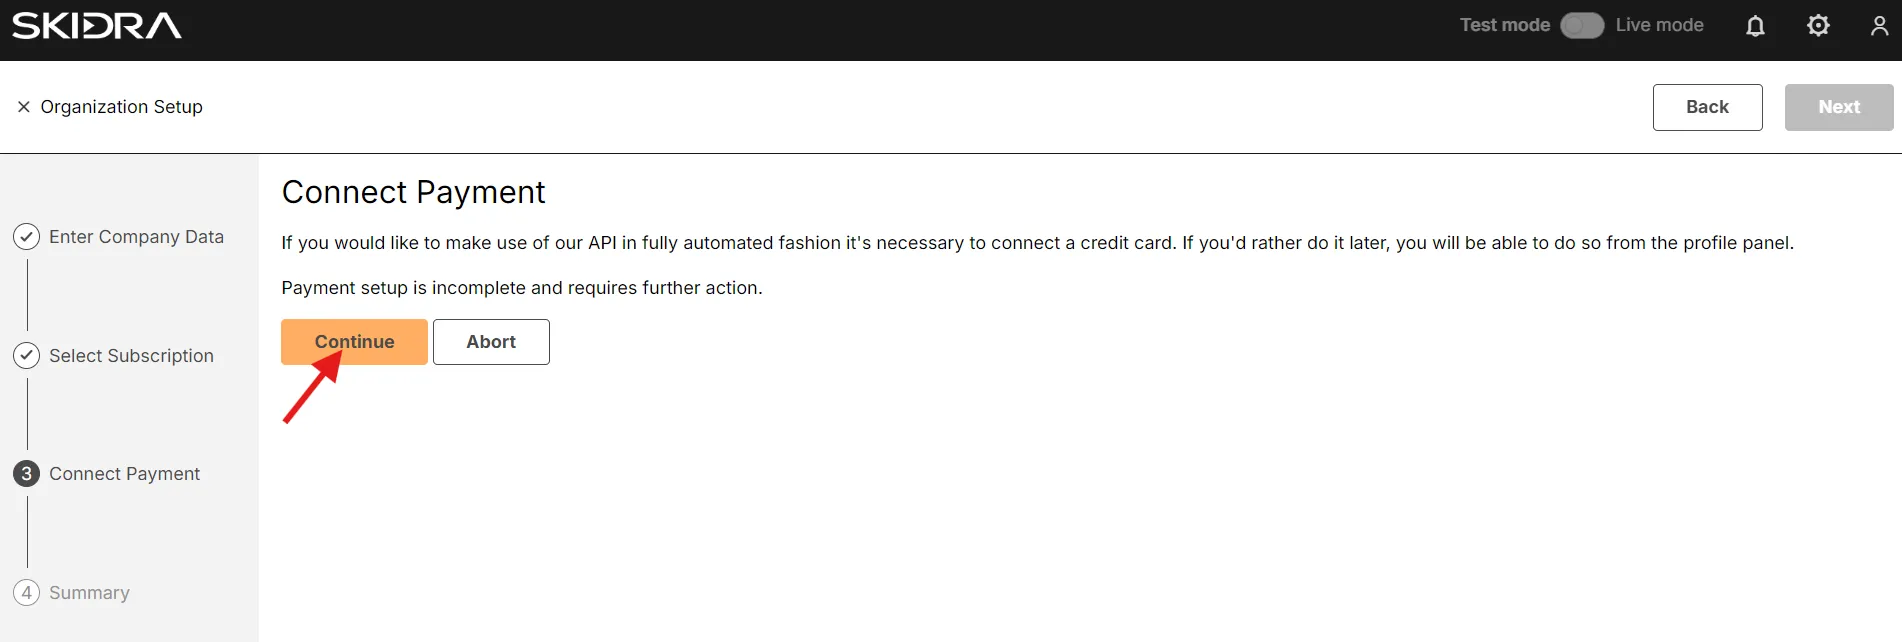This screenshot has height=642, width=1902.
Task: Select the Live mode label
Action: pyautogui.click(x=1659, y=25)
